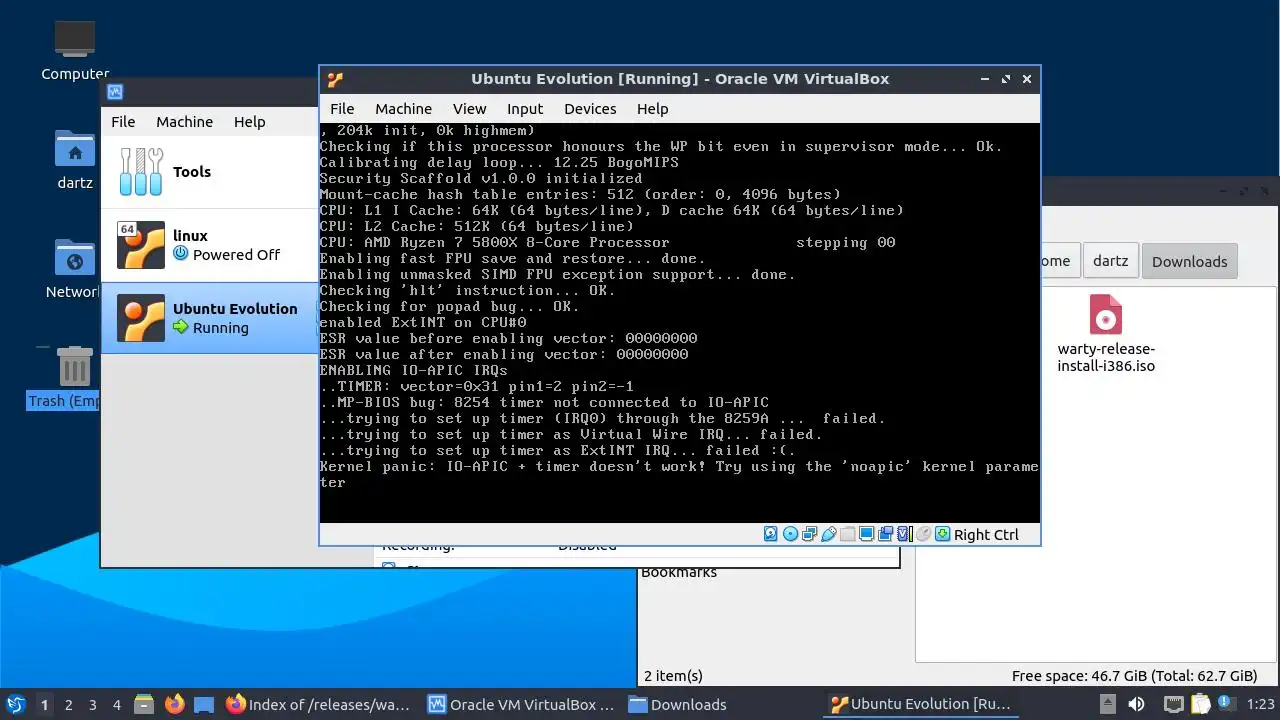The height and width of the screenshot is (720, 1280).
Task: Click the USB devices status icon
Action: pyautogui.click(x=828, y=534)
